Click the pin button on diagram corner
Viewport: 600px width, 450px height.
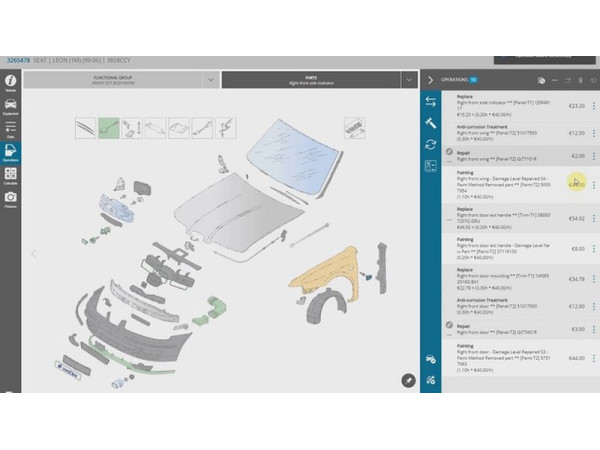coord(407,380)
